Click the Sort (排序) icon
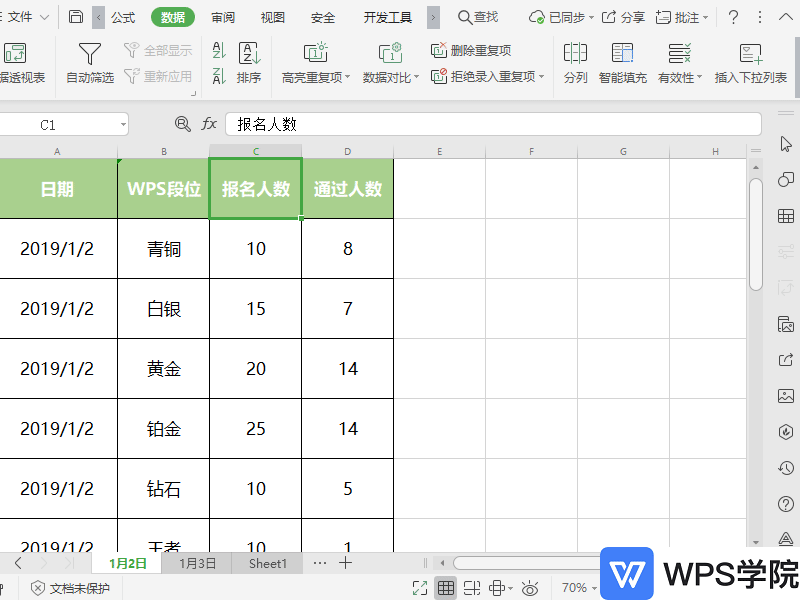The width and height of the screenshot is (800, 600). click(x=249, y=54)
